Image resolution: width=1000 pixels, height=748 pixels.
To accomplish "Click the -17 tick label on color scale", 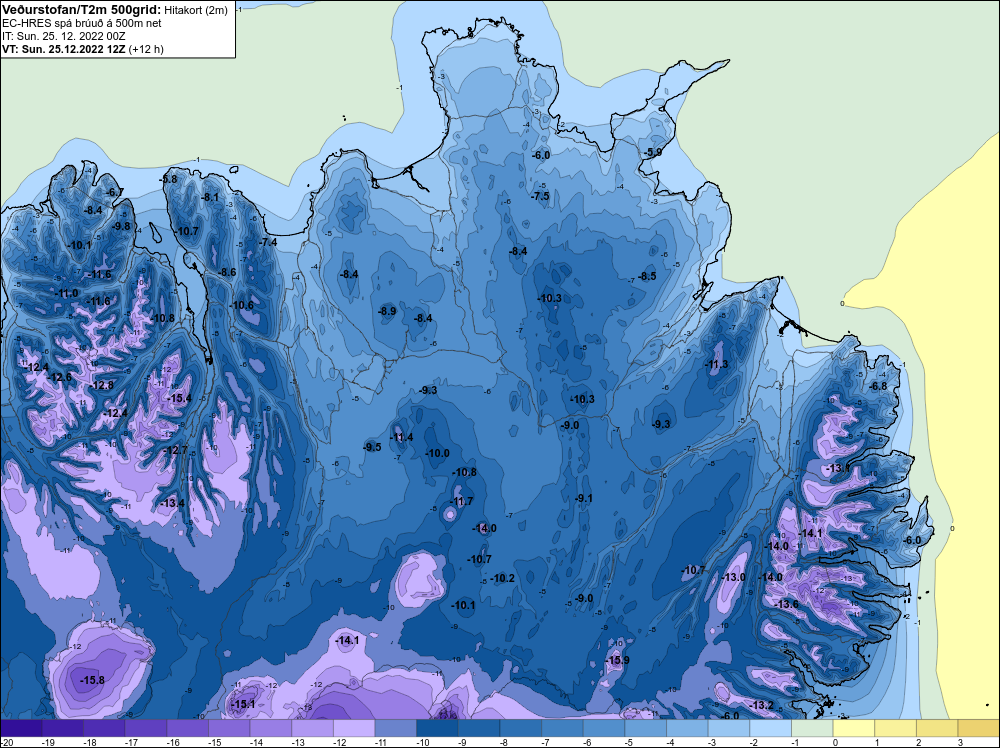I will coord(131,742).
